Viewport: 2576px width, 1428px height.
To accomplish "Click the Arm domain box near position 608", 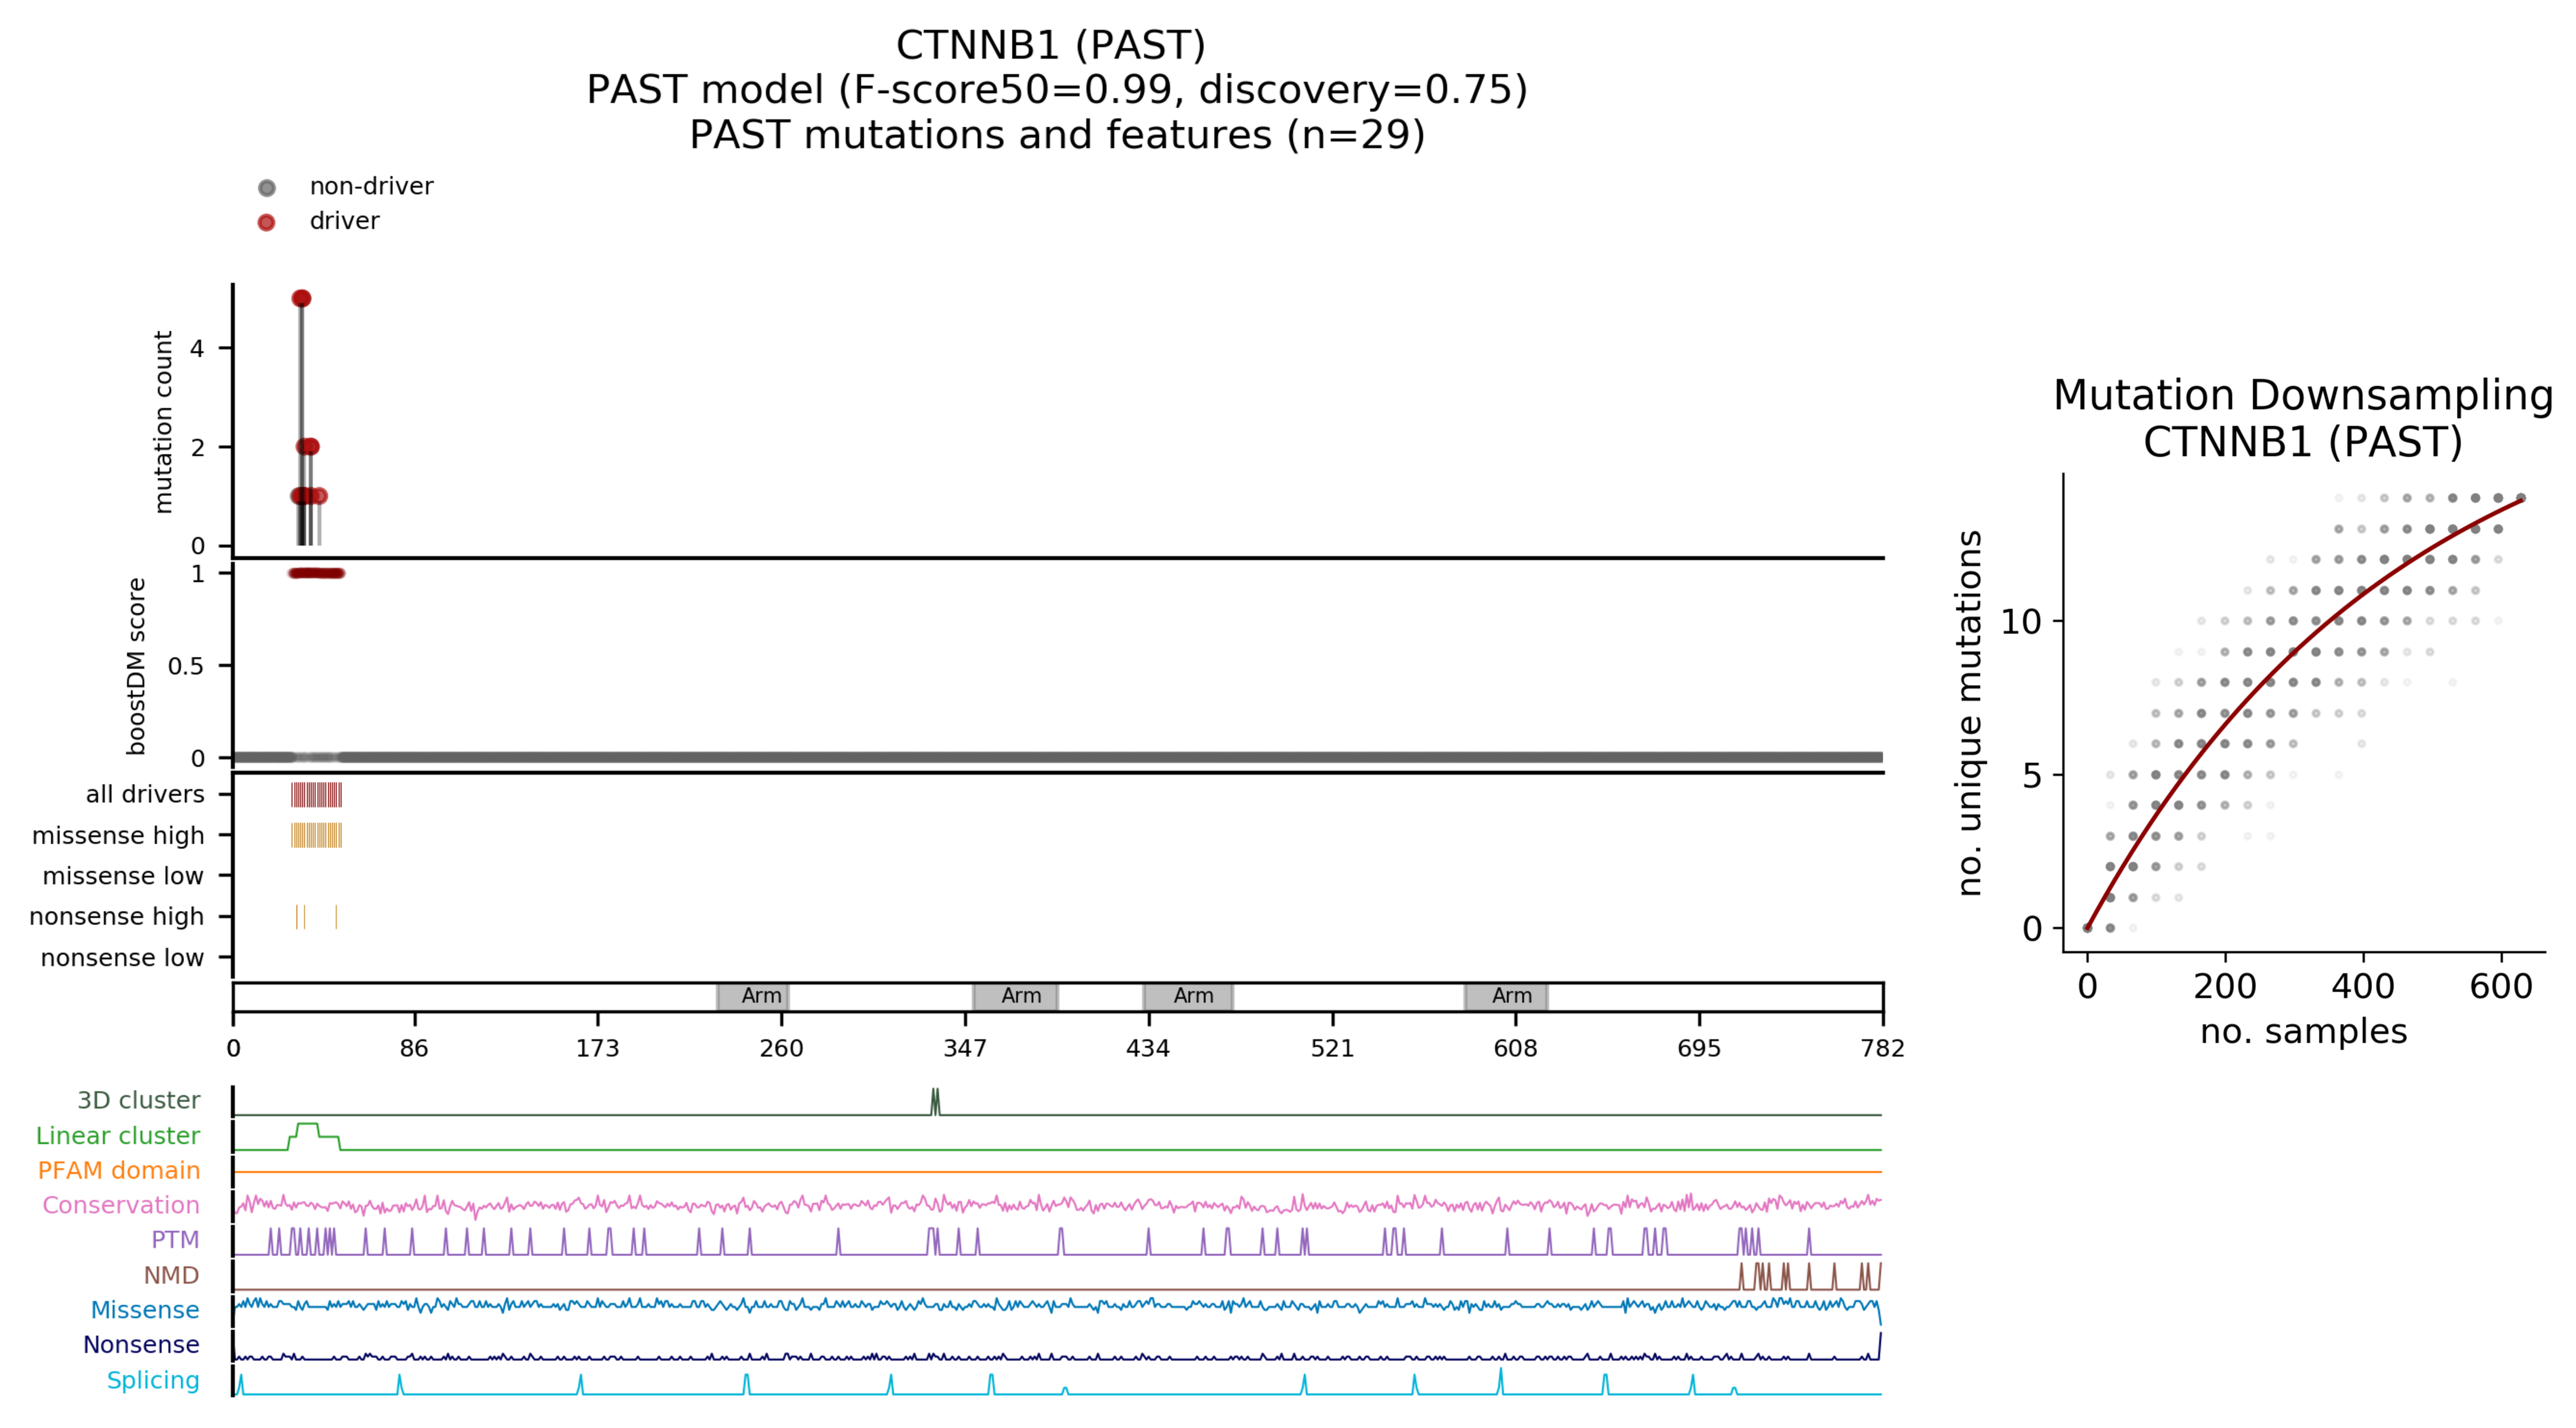I will tap(1506, 996).
